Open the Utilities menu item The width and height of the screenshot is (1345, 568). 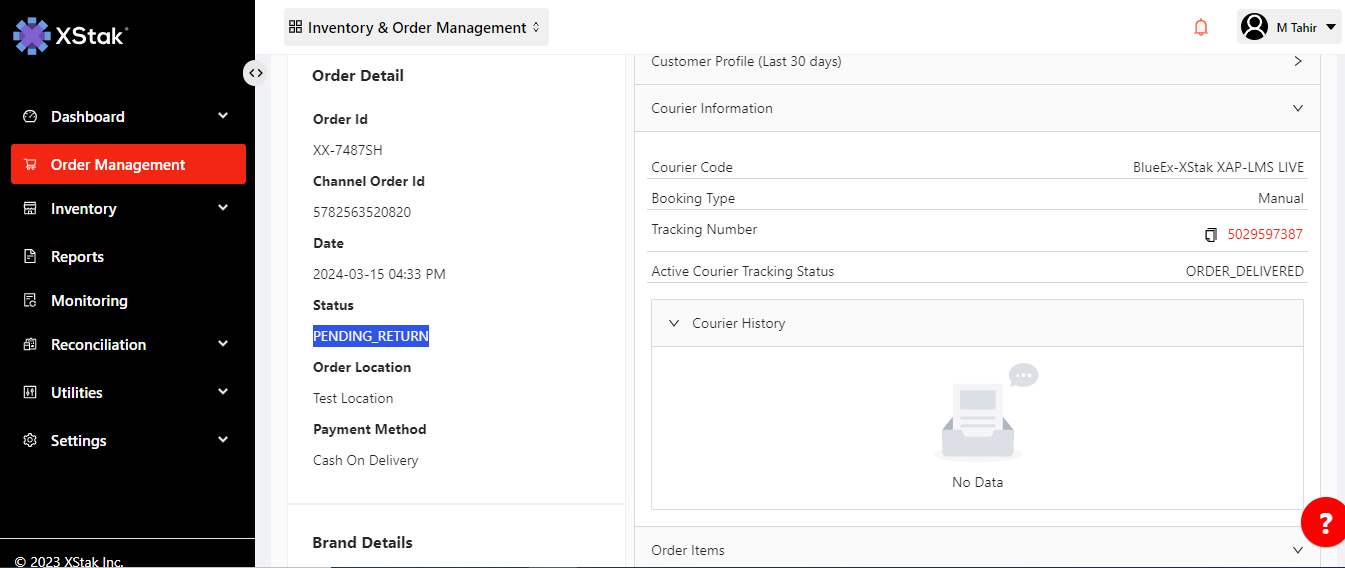click(77, 393)
